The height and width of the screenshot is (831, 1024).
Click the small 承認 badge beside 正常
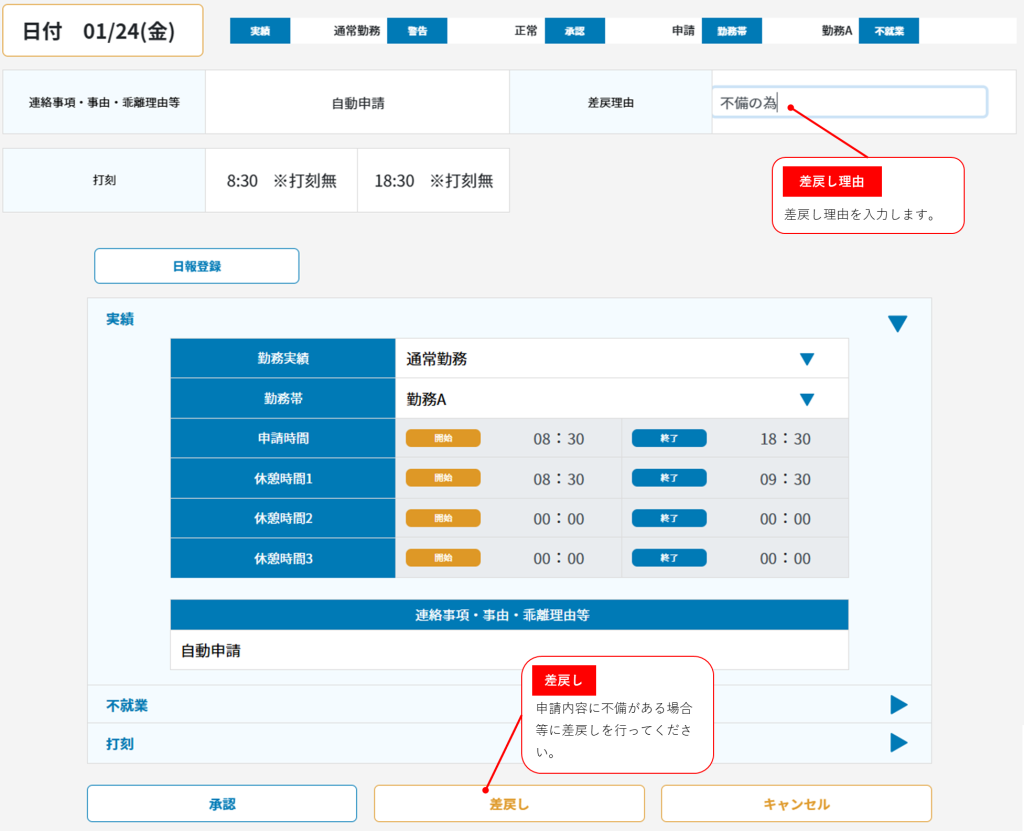[x=574, y=31]
